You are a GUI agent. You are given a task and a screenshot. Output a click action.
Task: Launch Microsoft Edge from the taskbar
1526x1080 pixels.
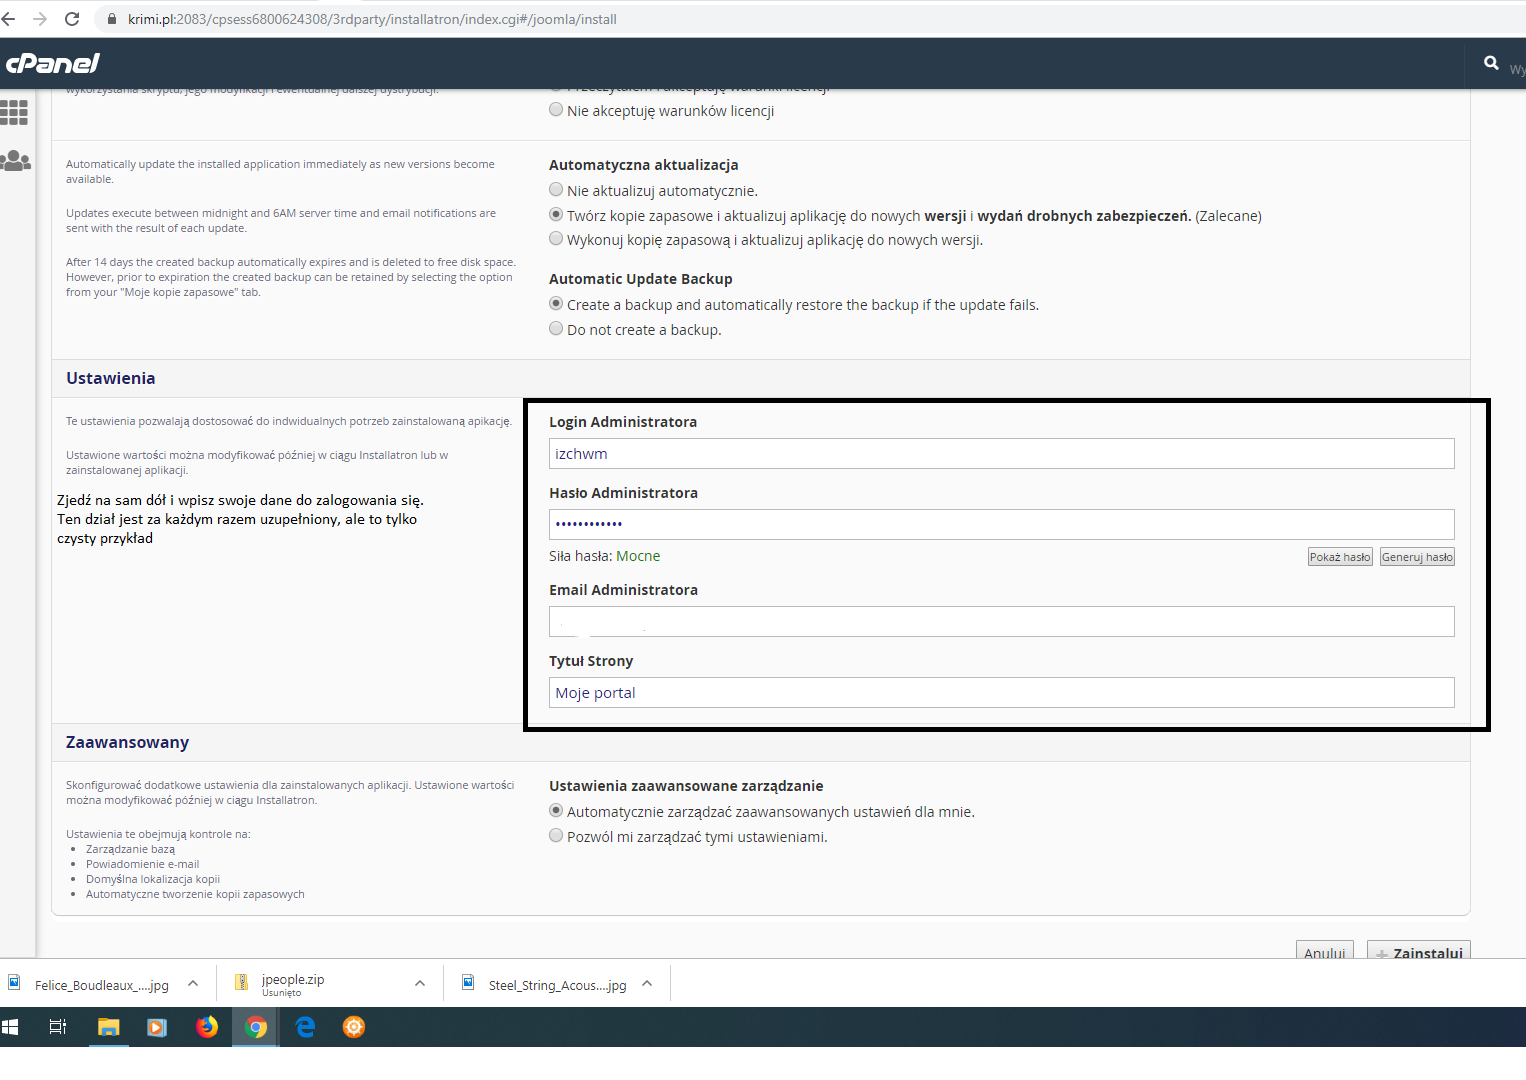304,1027
